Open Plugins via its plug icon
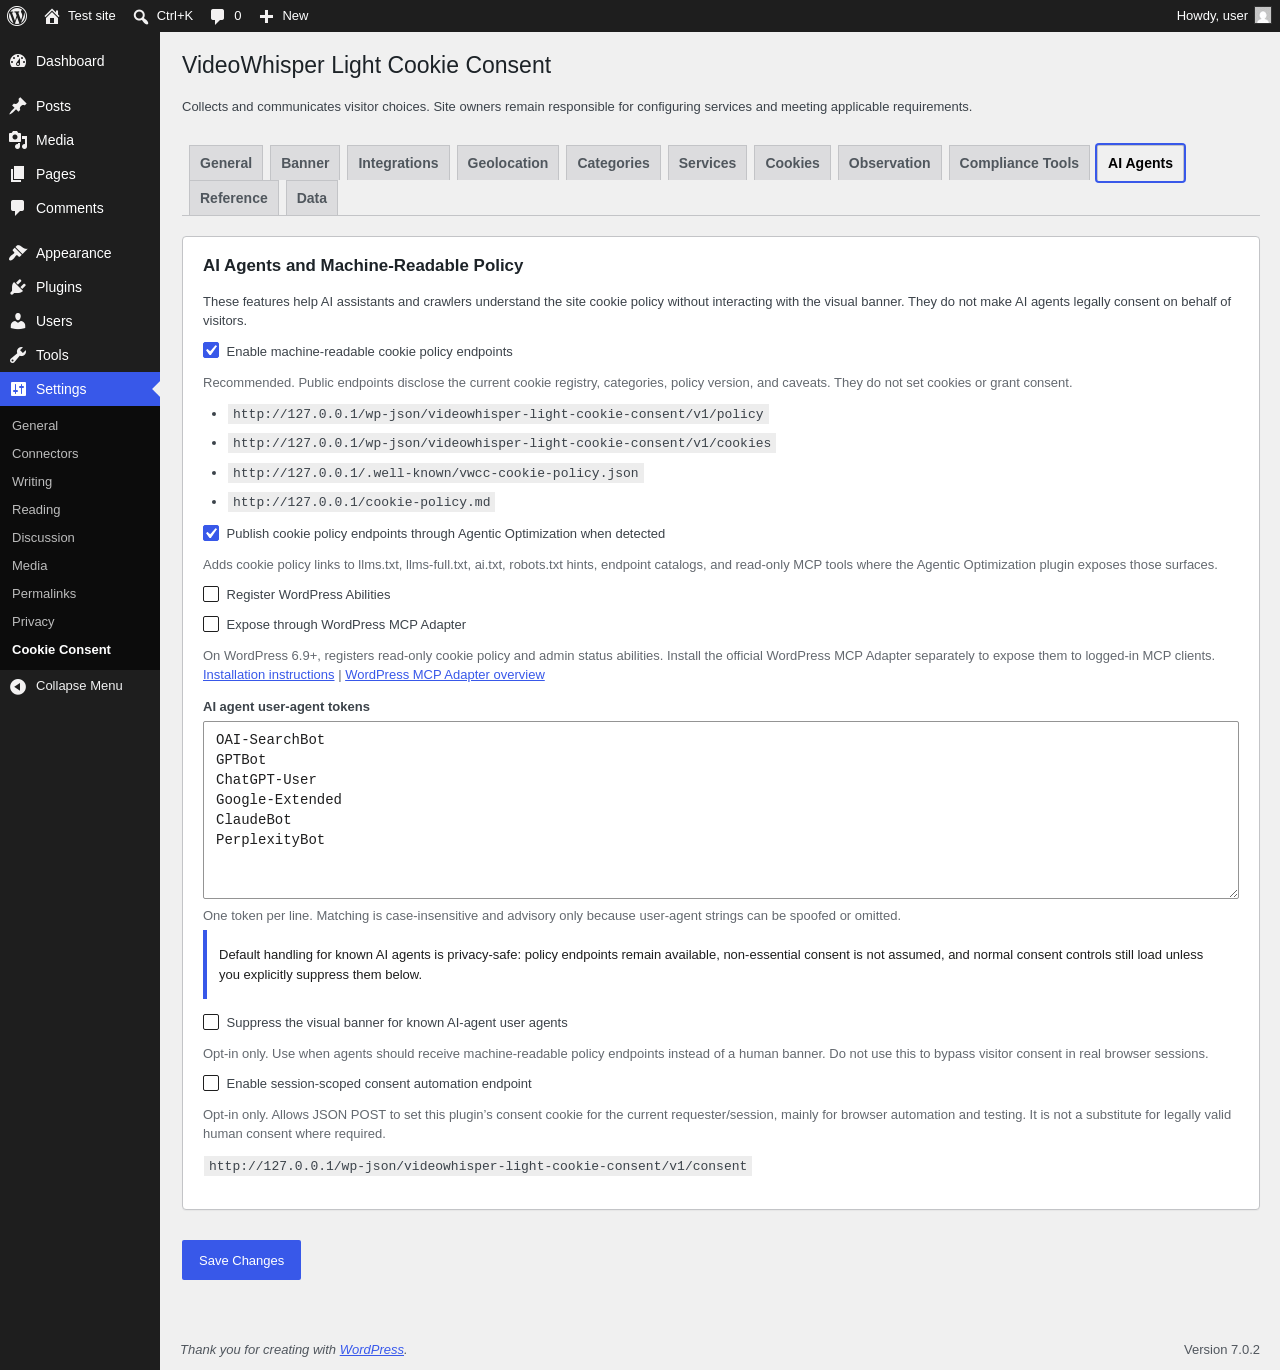The width and height of the screenshot is (1280, 1370). click(x=18, y=287)
